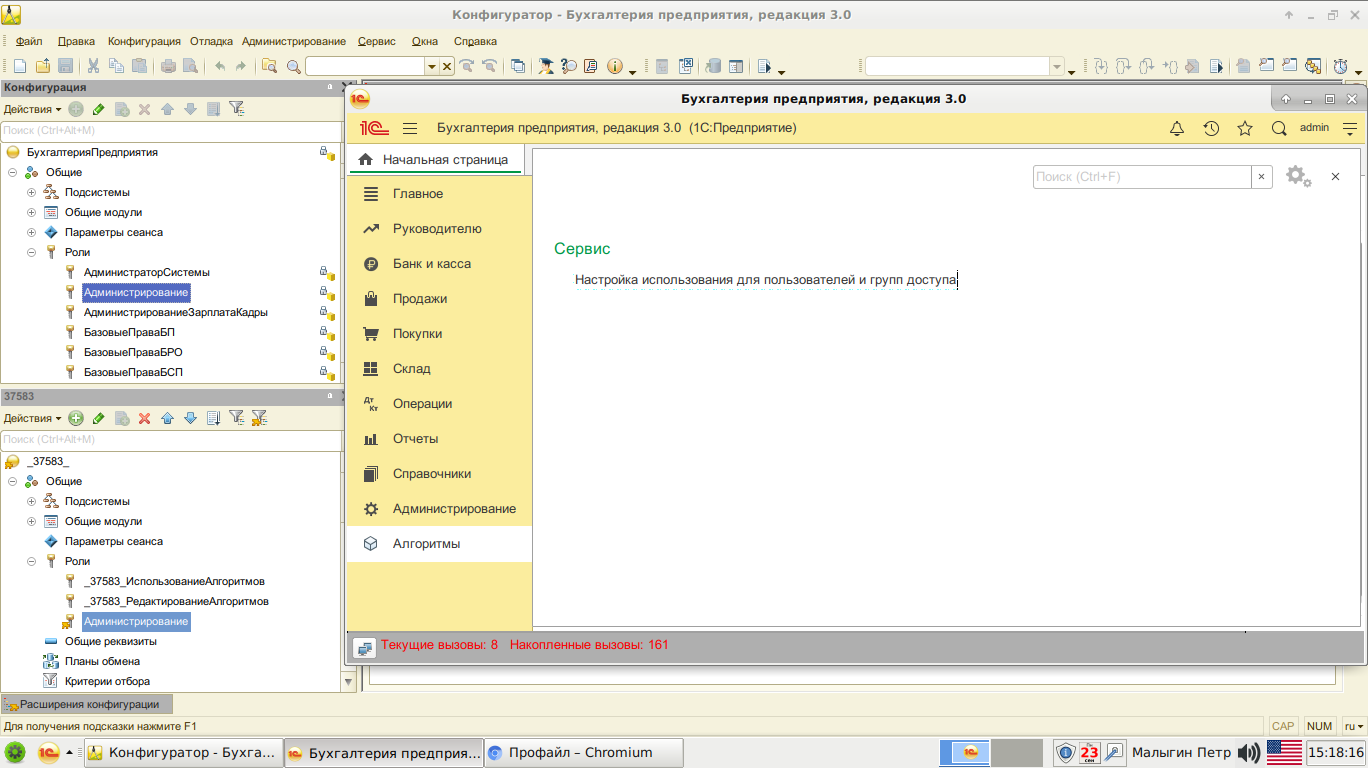Viewport: 1368px width, 768px height.
Task: Click the scrollbar down arrow of the 37583 tree
Action: point(349,682)
